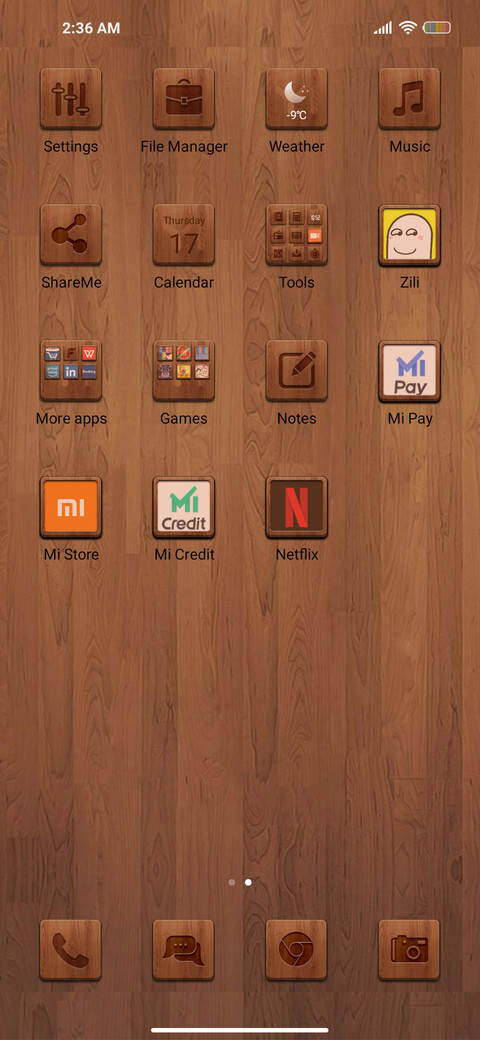Tap the "Netflix" label text
This screenshot has height=1040, width=480.
tap(296, 554)
